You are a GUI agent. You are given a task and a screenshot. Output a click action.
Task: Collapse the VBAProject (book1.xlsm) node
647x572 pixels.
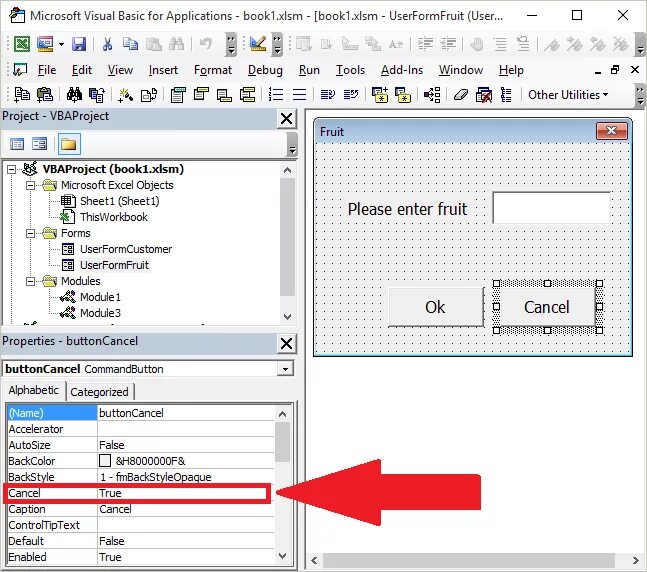coord(12,169)
